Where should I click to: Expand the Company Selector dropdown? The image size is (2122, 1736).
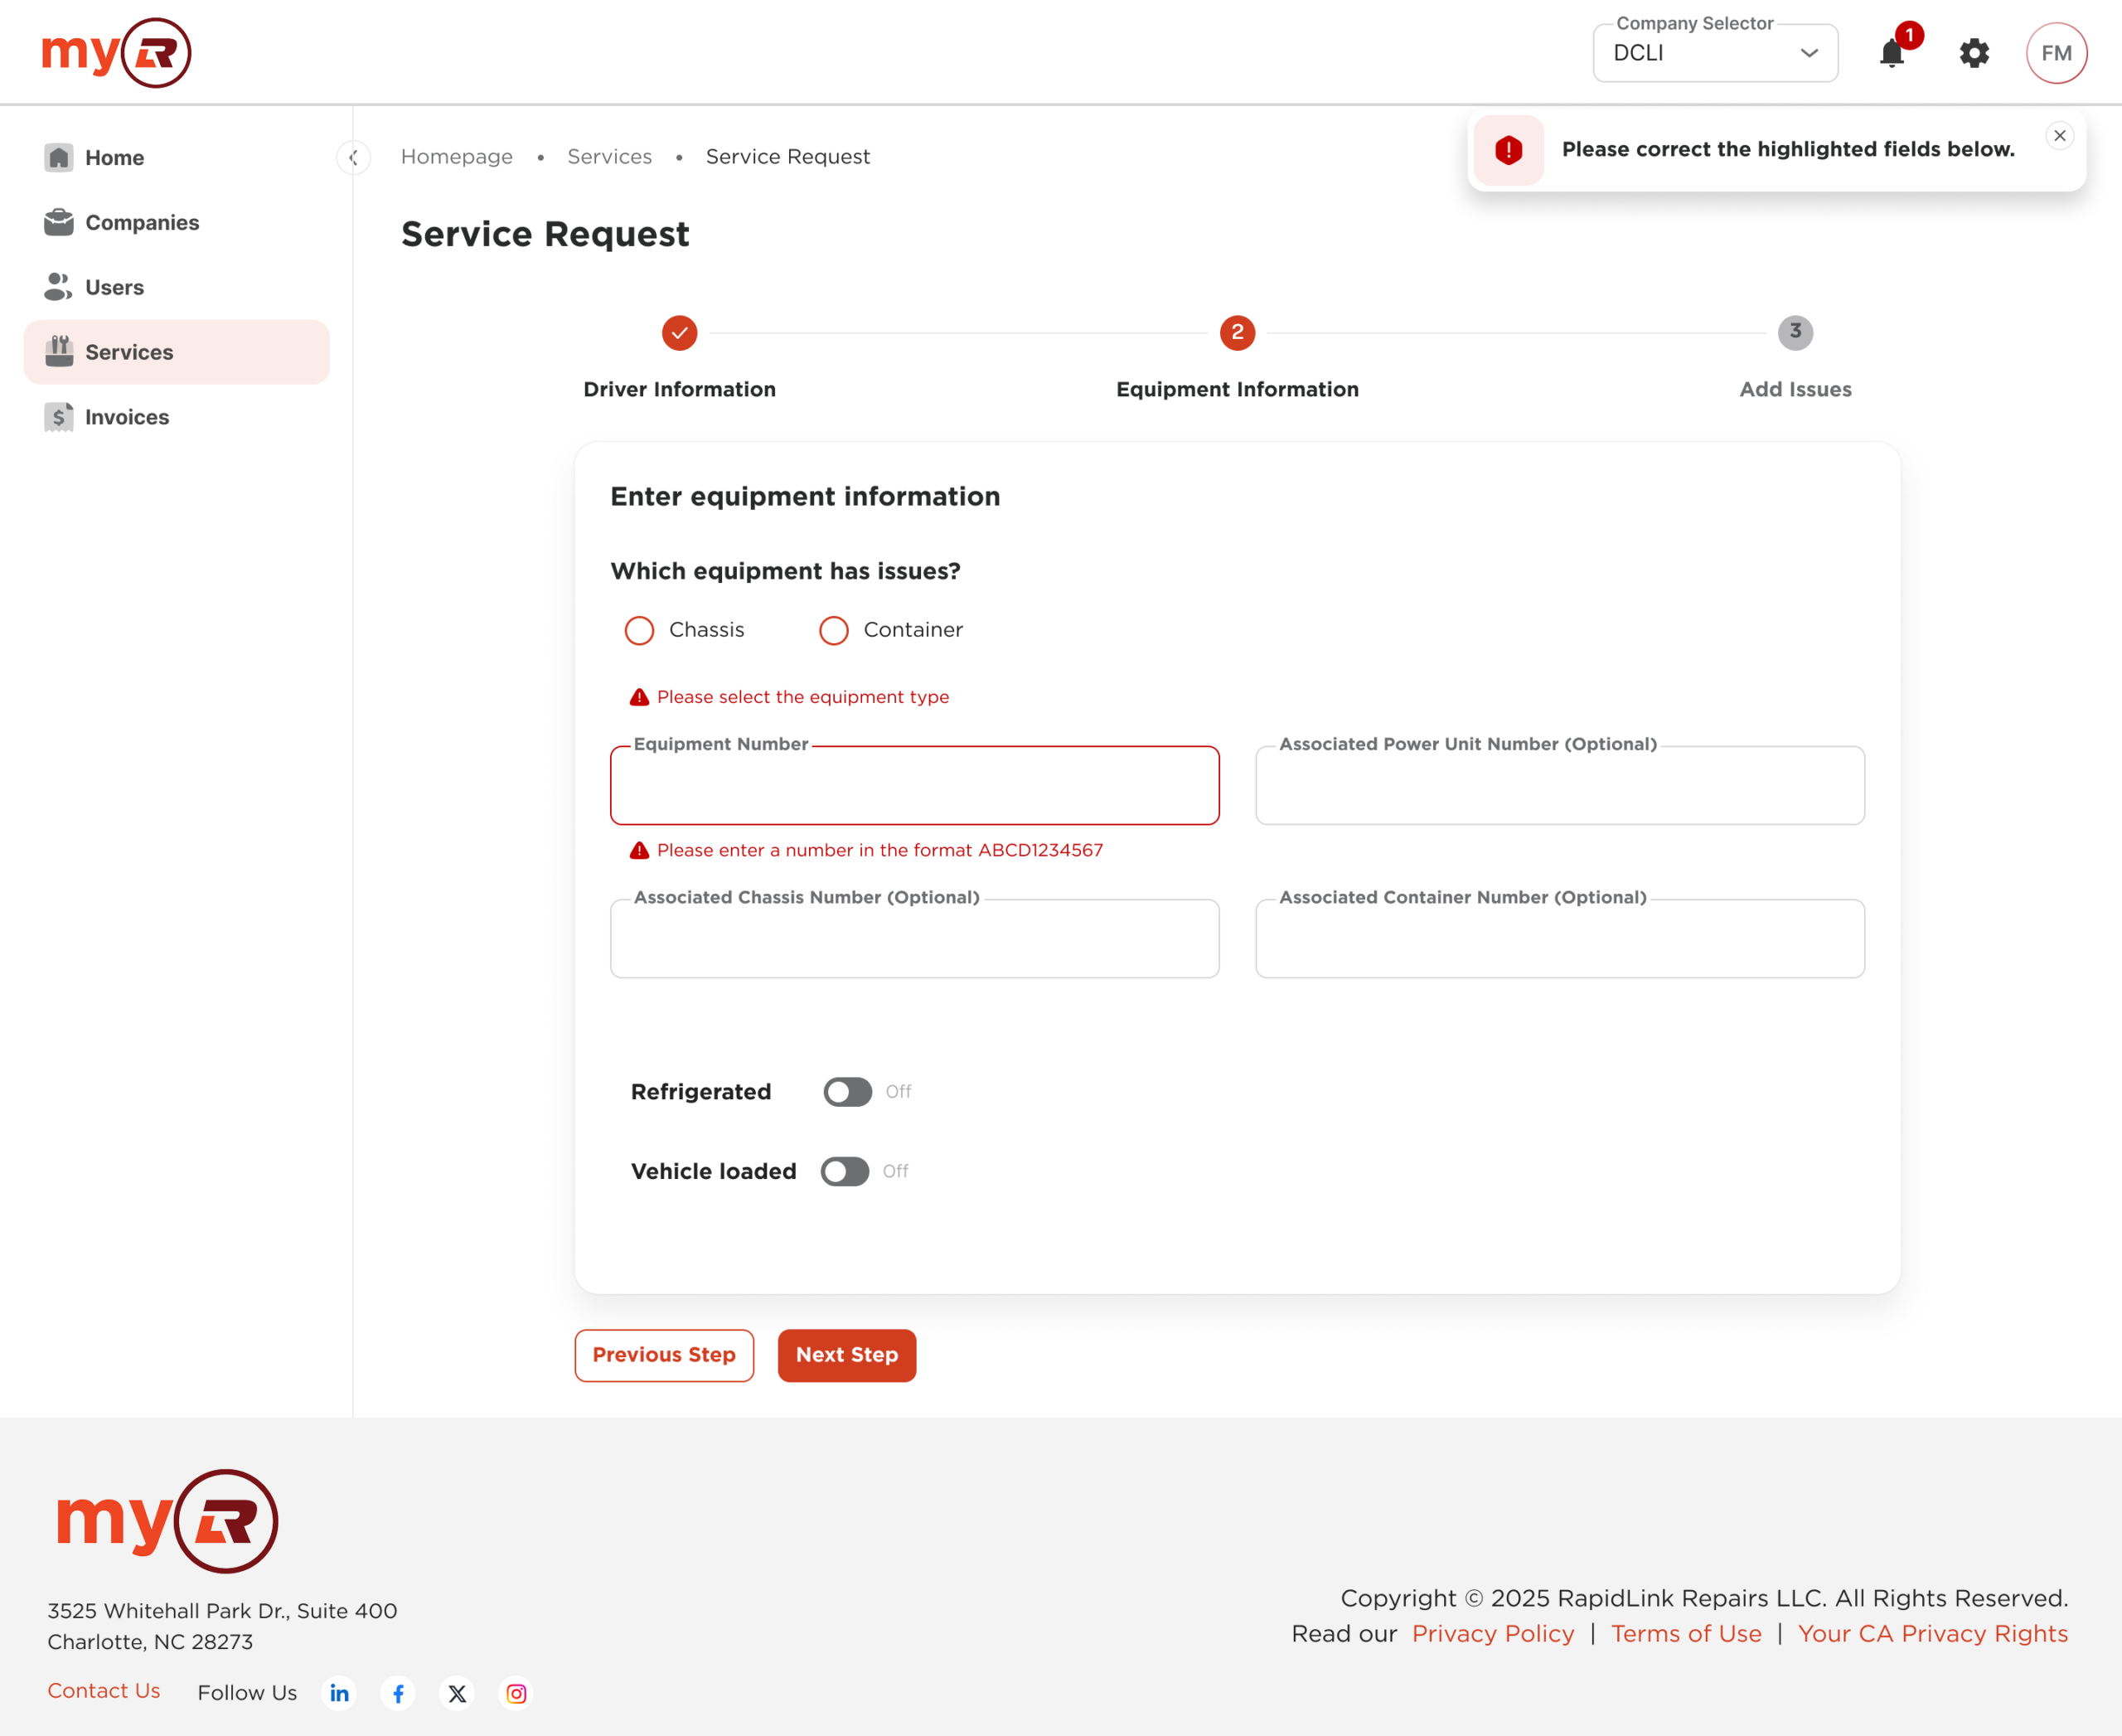coord(1714,53)
